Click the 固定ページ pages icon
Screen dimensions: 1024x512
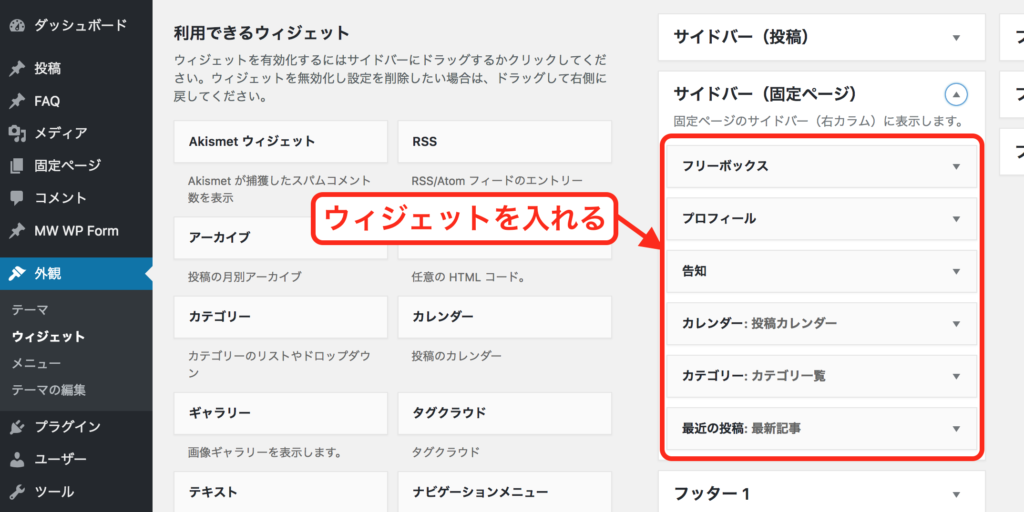(x=17, y=166)
